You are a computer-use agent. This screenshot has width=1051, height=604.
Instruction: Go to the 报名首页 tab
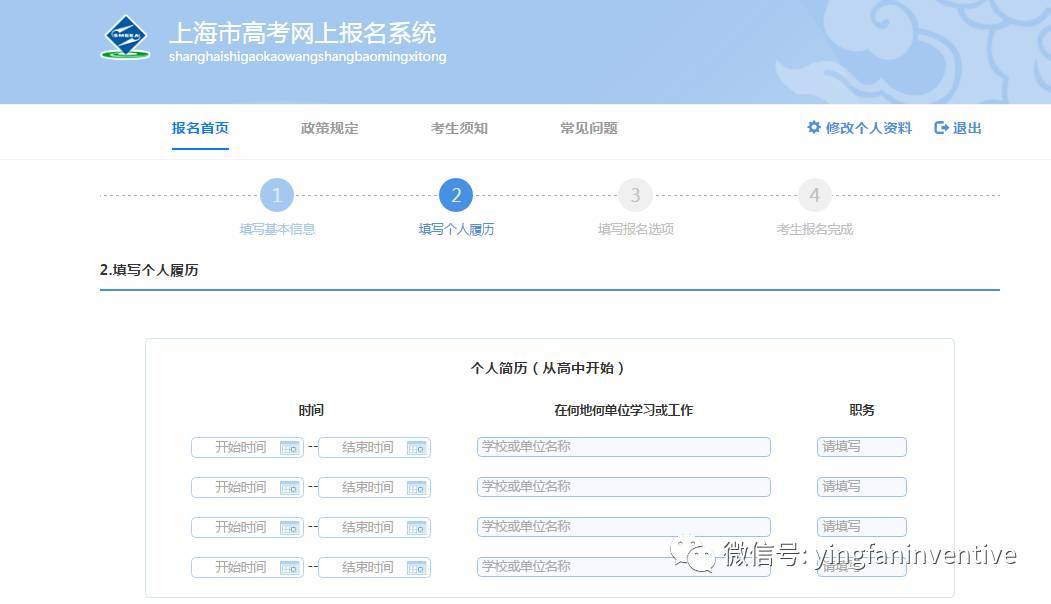pyautogui.click(x=200, y=128)
